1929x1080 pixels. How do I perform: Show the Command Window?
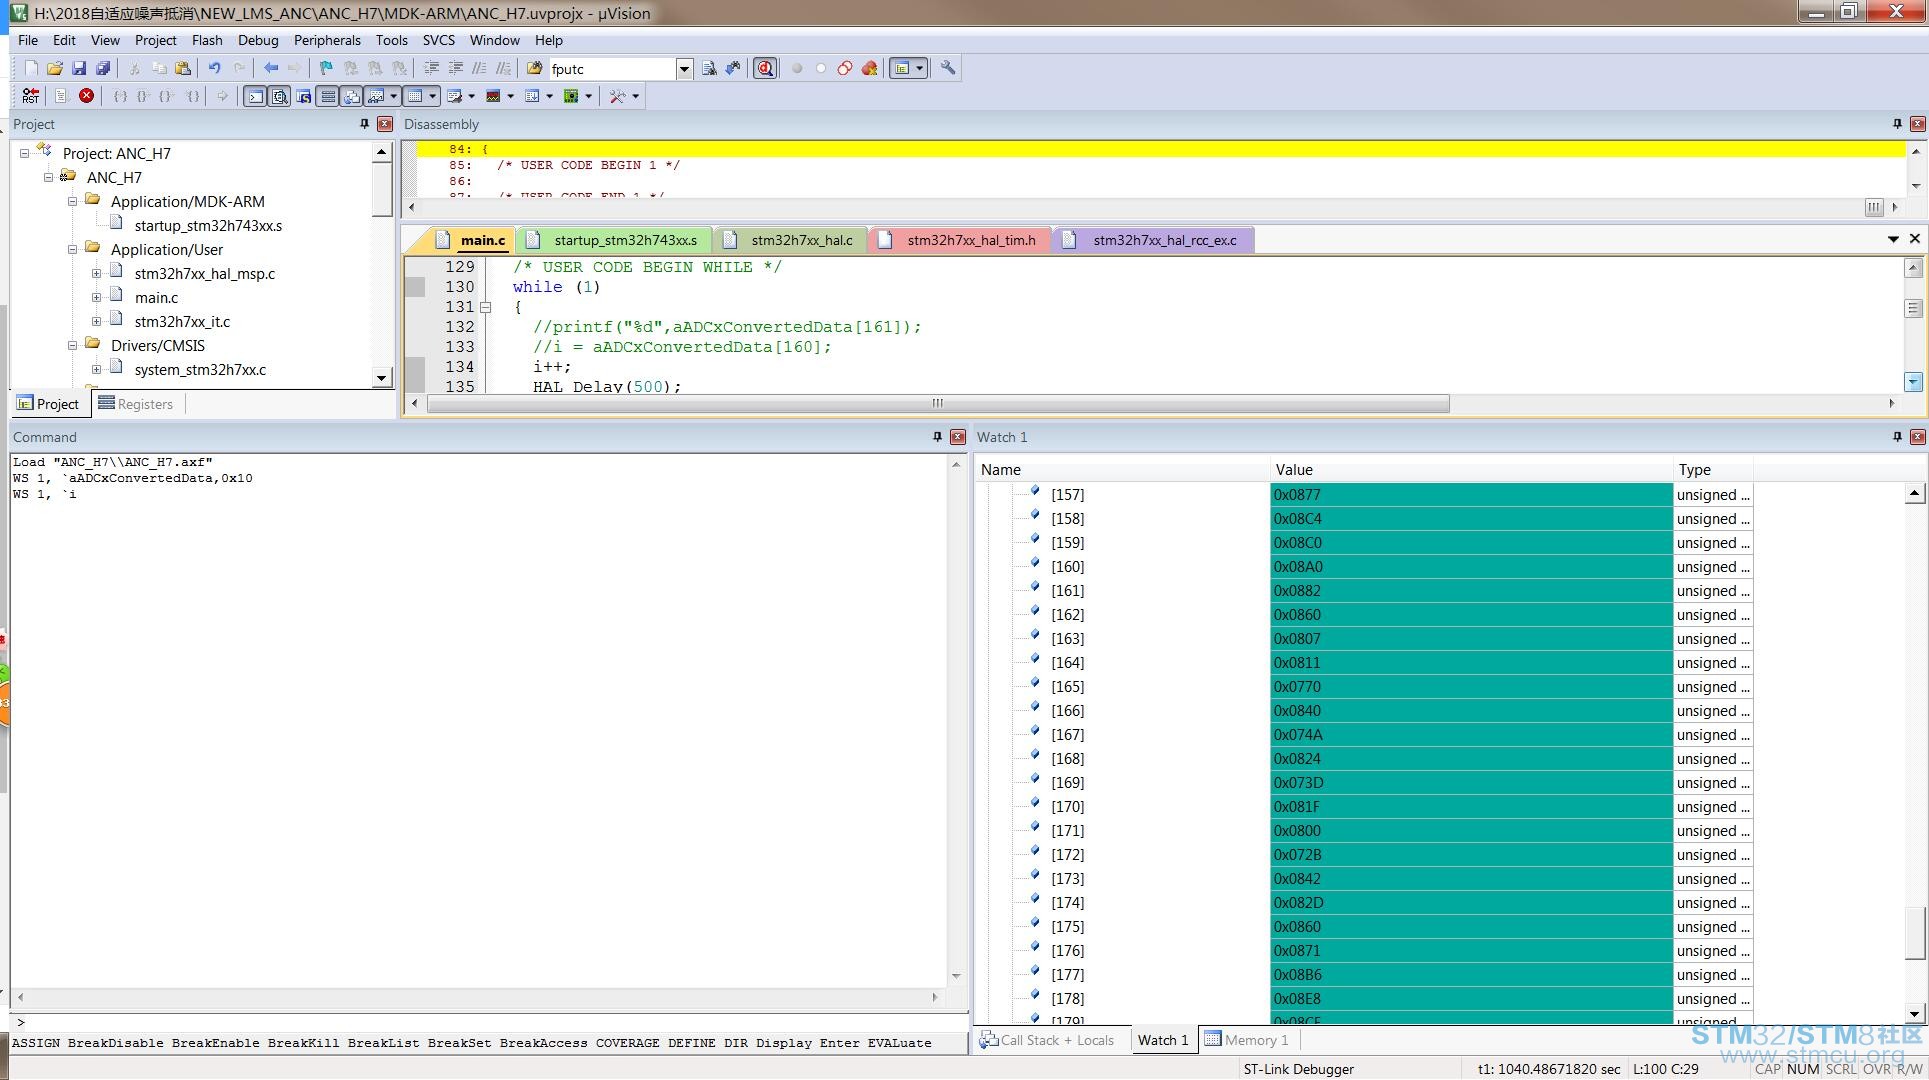click(x=255, y=96)
